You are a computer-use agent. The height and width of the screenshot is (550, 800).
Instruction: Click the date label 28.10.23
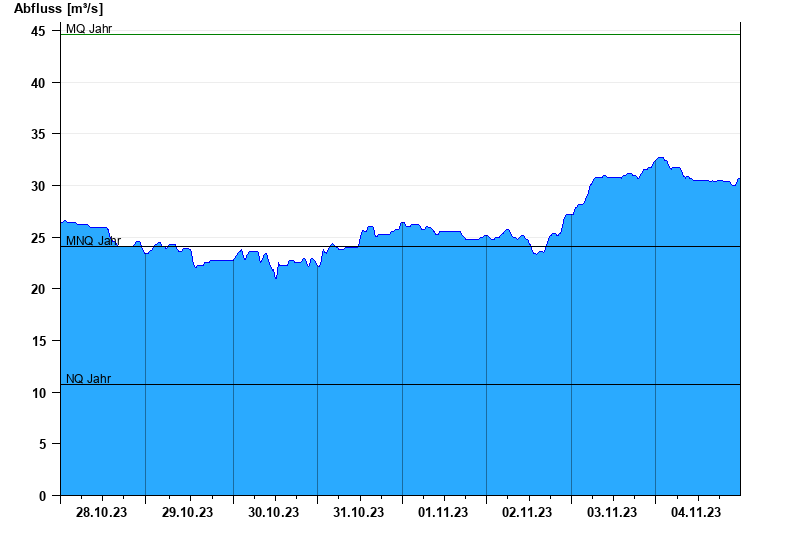point(102,513)
